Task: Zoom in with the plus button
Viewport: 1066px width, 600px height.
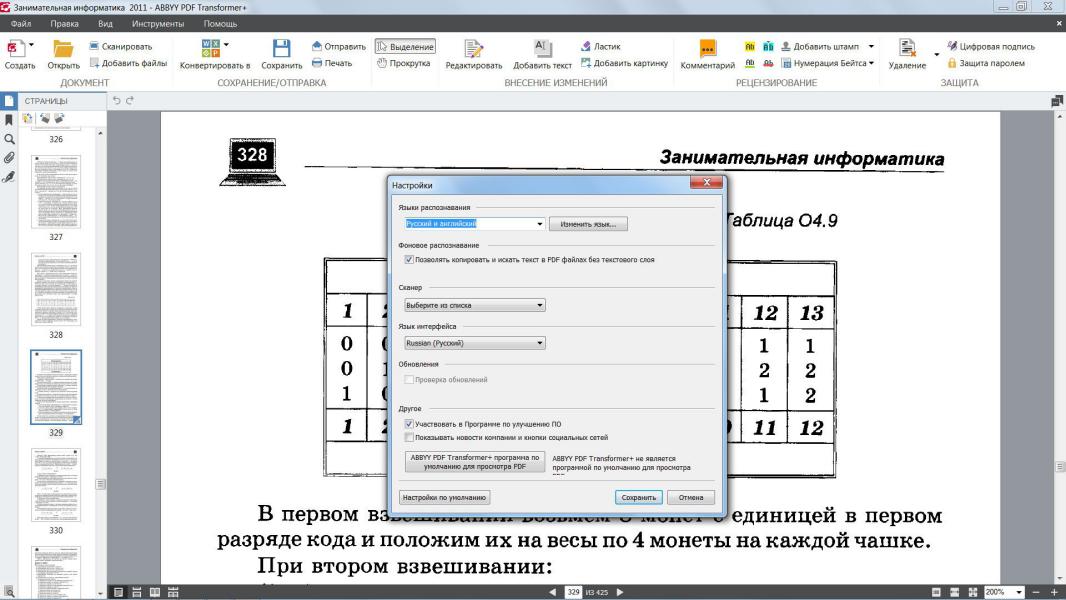Action: point(1054,593)
